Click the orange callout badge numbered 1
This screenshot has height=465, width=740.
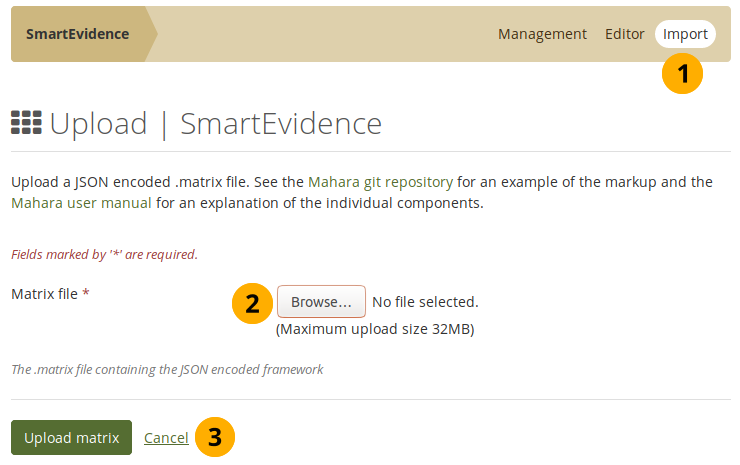[683, 73]
